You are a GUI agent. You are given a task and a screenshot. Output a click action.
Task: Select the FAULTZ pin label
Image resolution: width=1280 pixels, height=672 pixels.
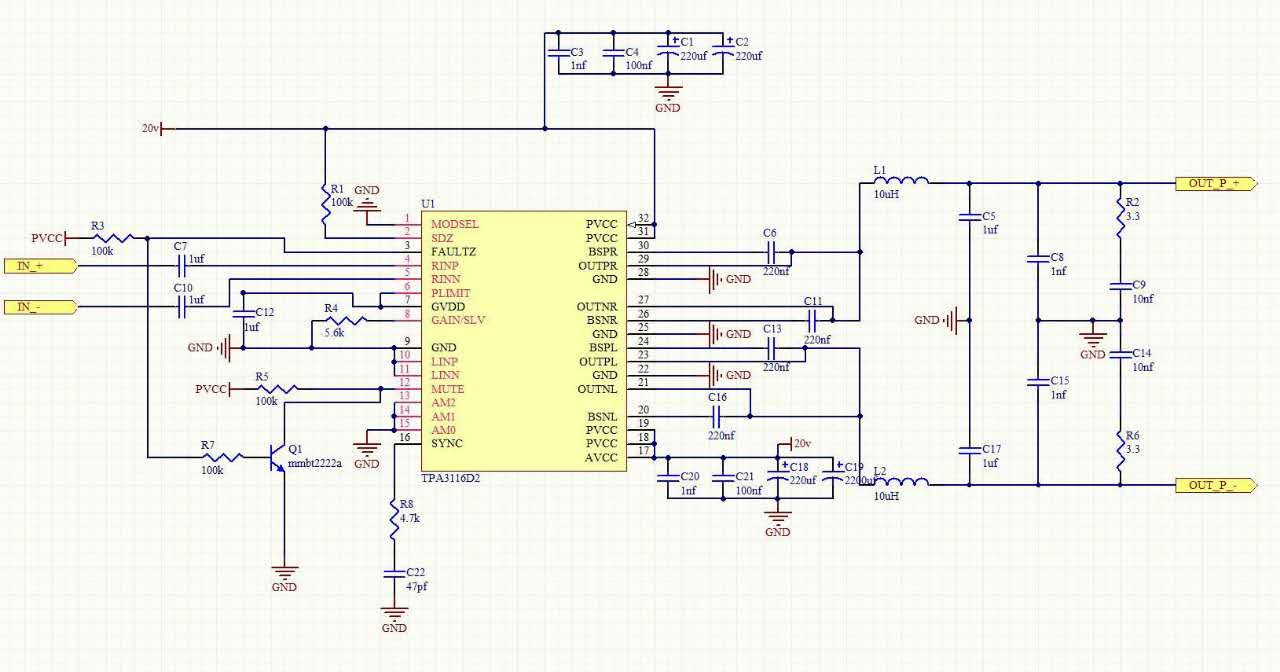[454, 251]
